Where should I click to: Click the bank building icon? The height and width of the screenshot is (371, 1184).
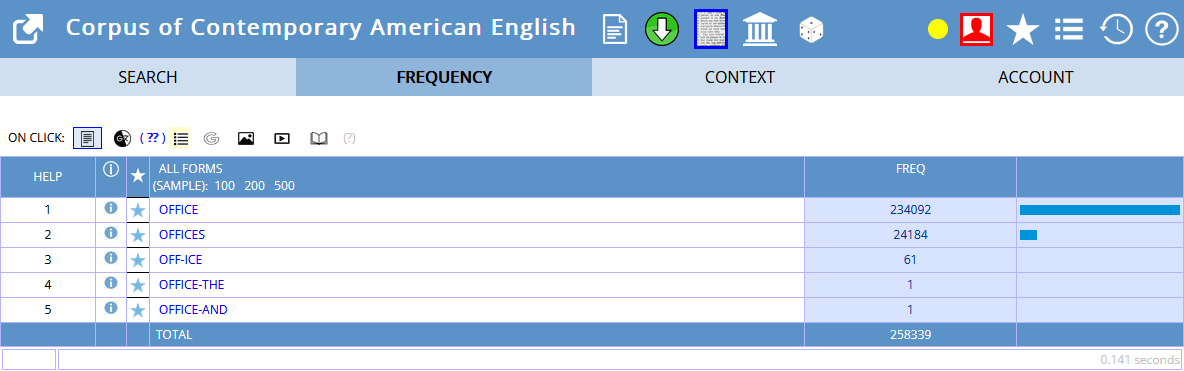click(x=760, y=29)
